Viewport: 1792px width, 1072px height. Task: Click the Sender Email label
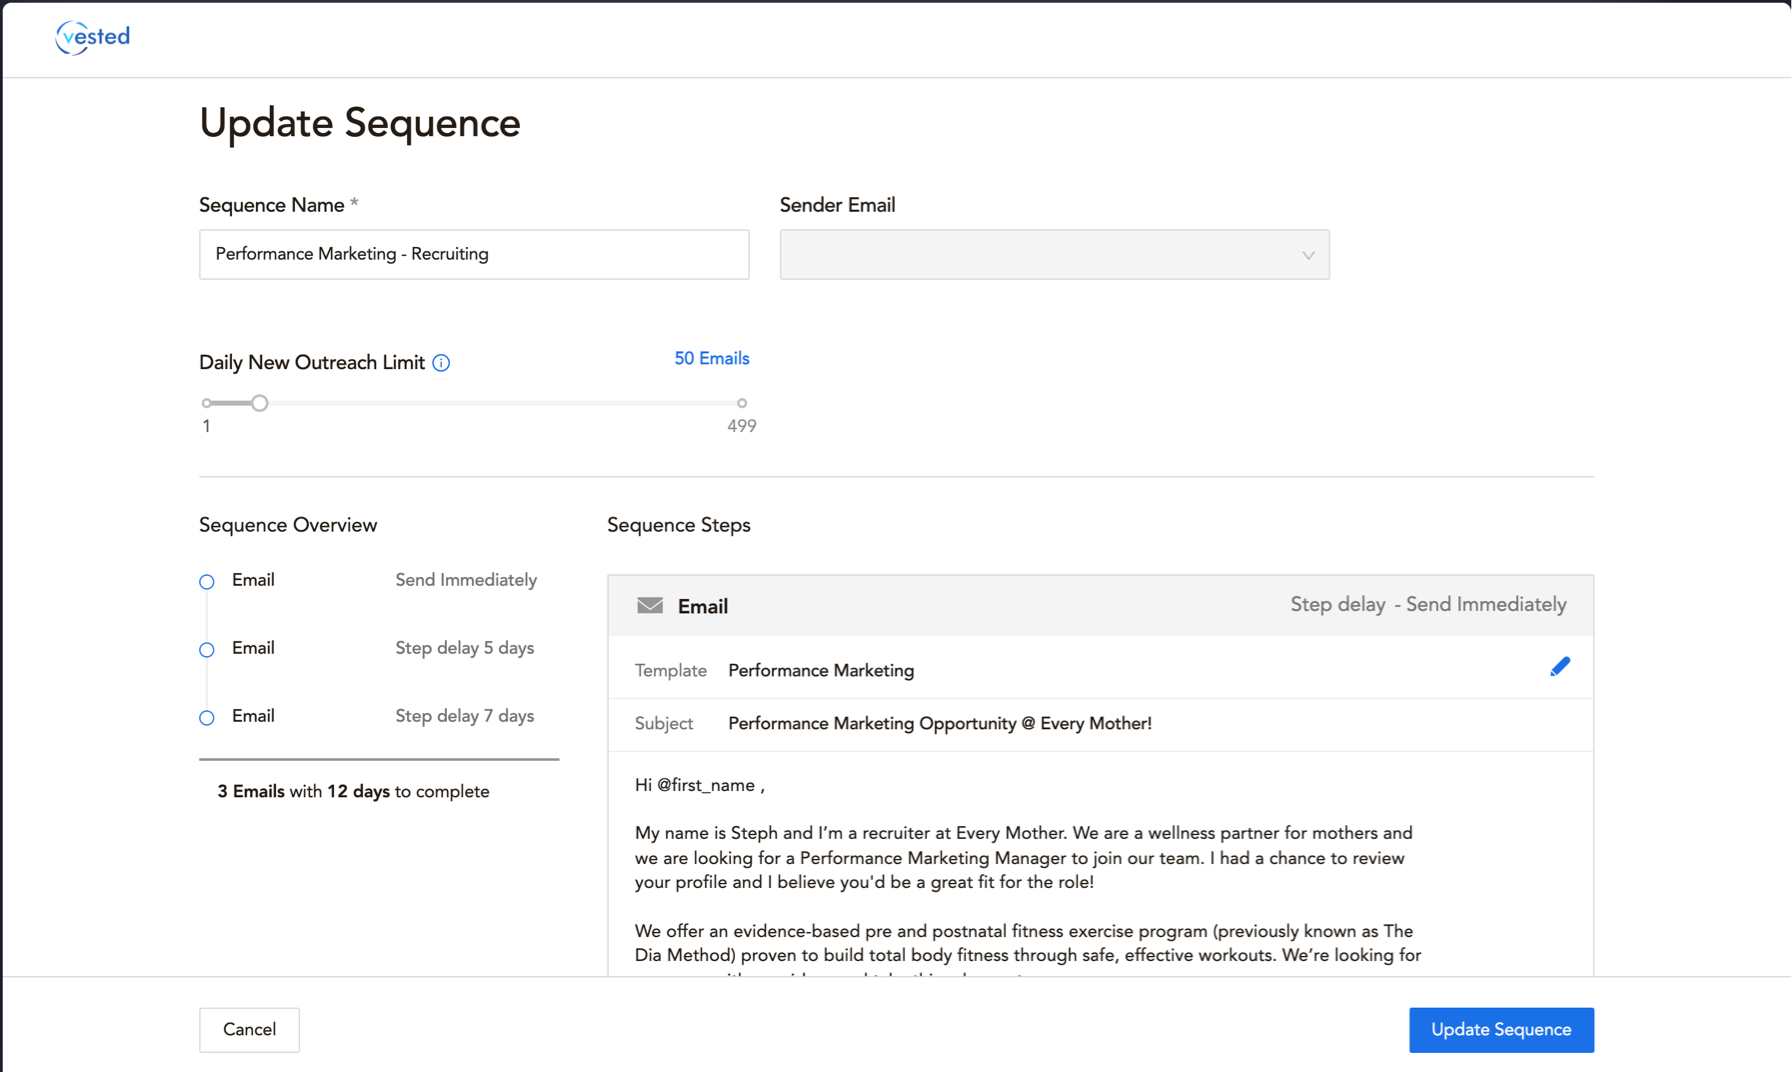pyautogui.click(x=837, y=205)
